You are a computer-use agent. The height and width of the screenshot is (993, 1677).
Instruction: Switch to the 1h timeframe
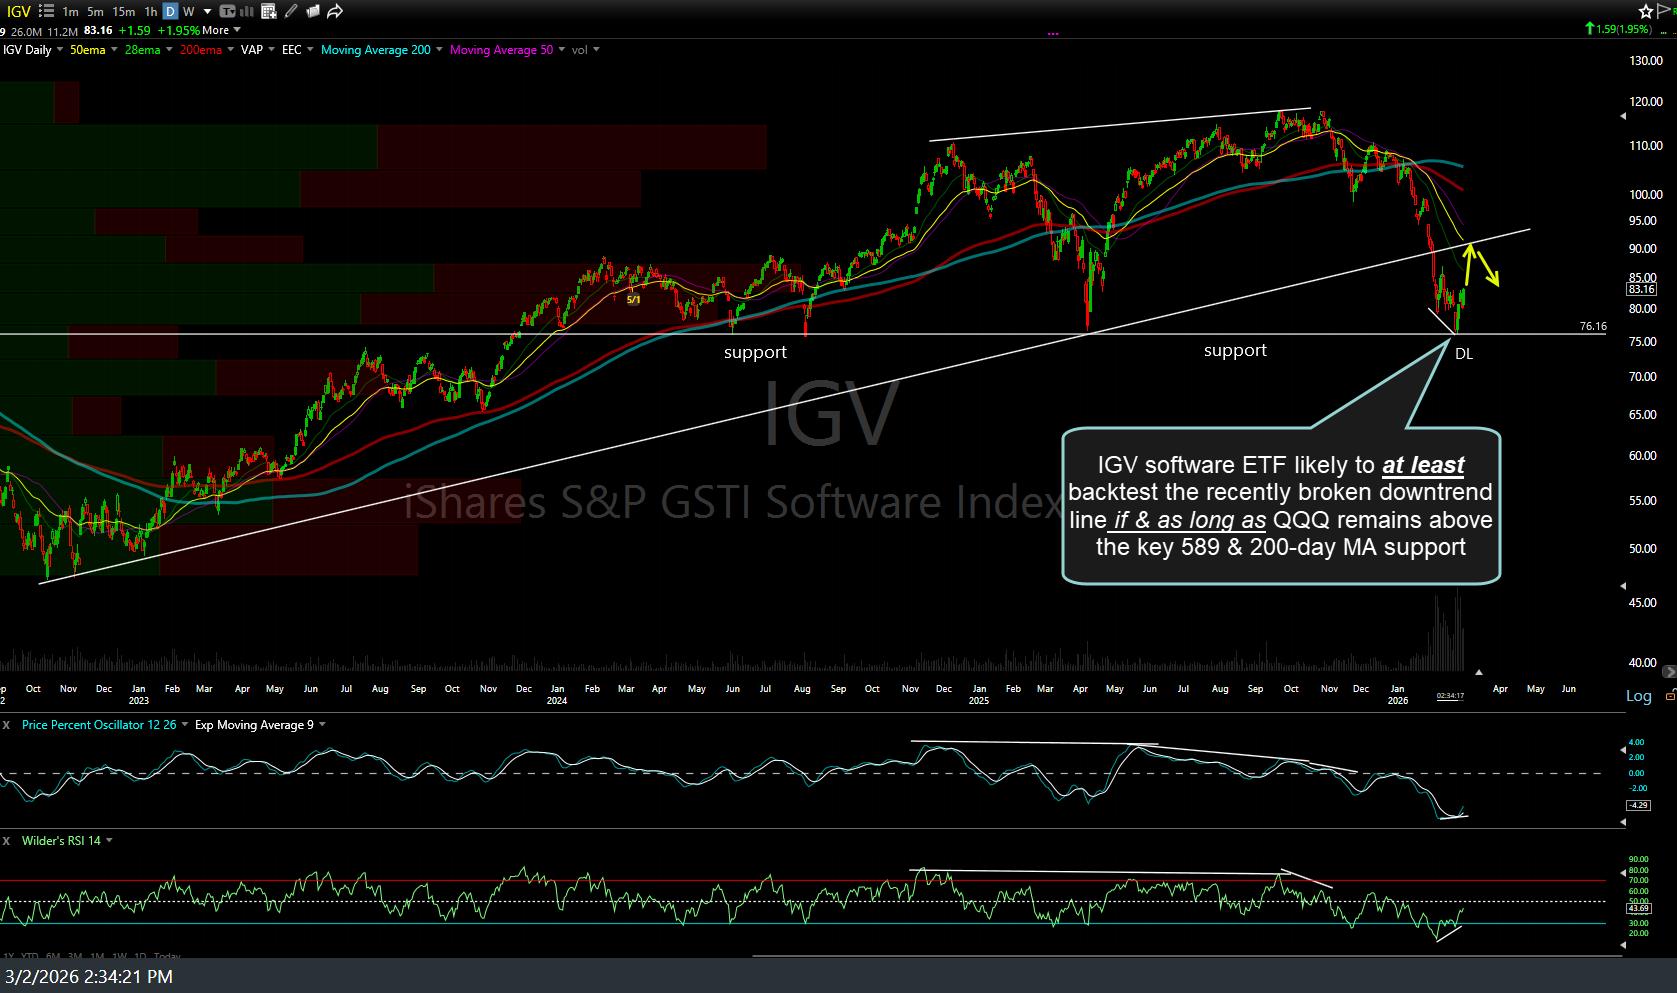pos(150,11)
